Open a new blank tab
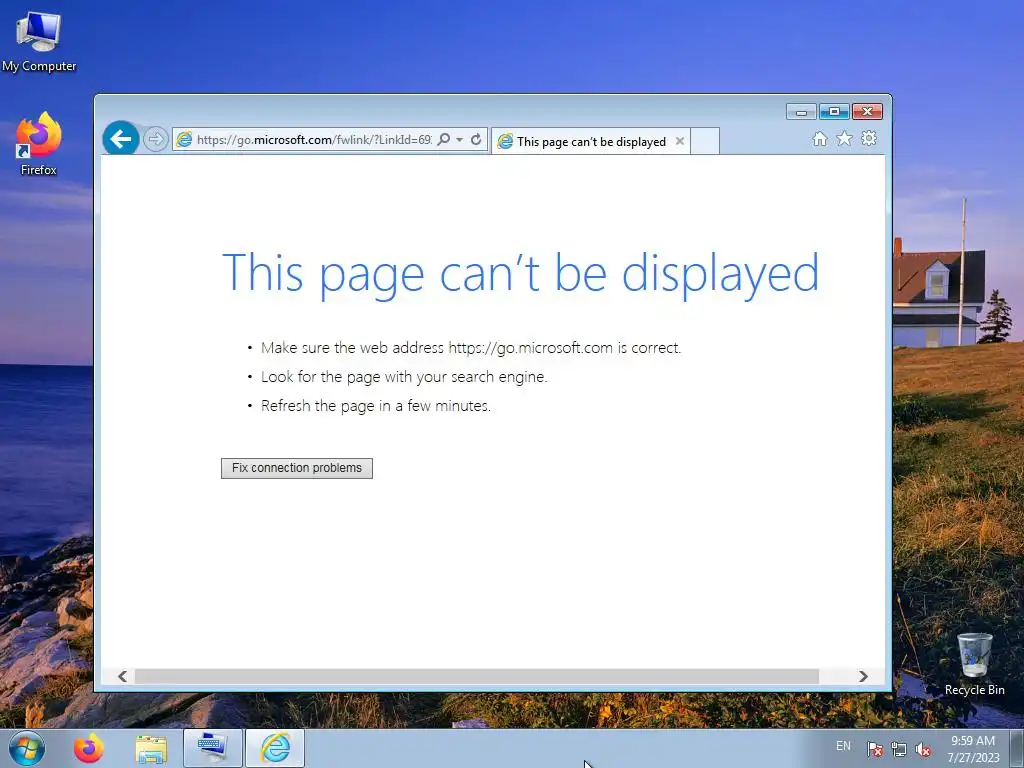This screenshot has width=1024, height=768. 705,141
